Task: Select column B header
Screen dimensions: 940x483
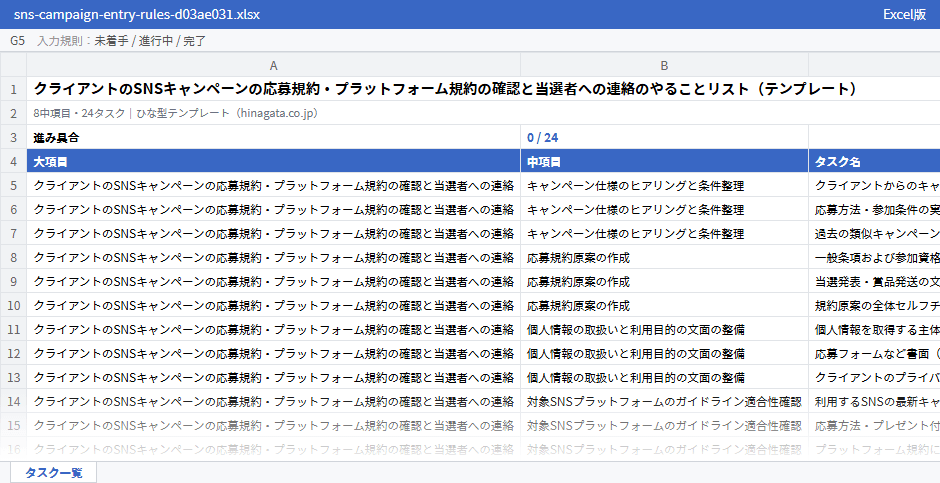Action: pyautogui.click(x=664, y=65)
